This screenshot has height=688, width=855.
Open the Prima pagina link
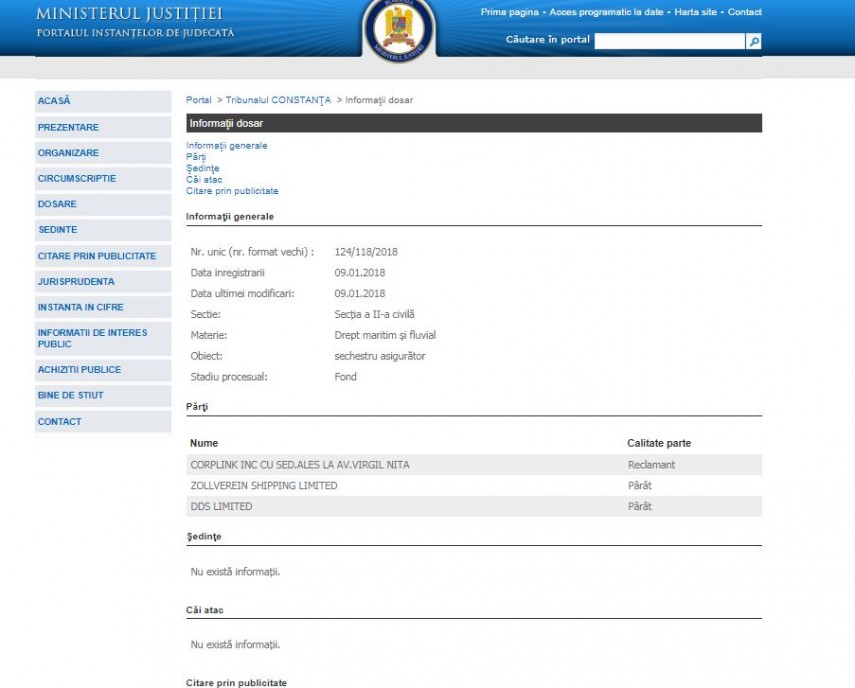click(x=509, y=12)
